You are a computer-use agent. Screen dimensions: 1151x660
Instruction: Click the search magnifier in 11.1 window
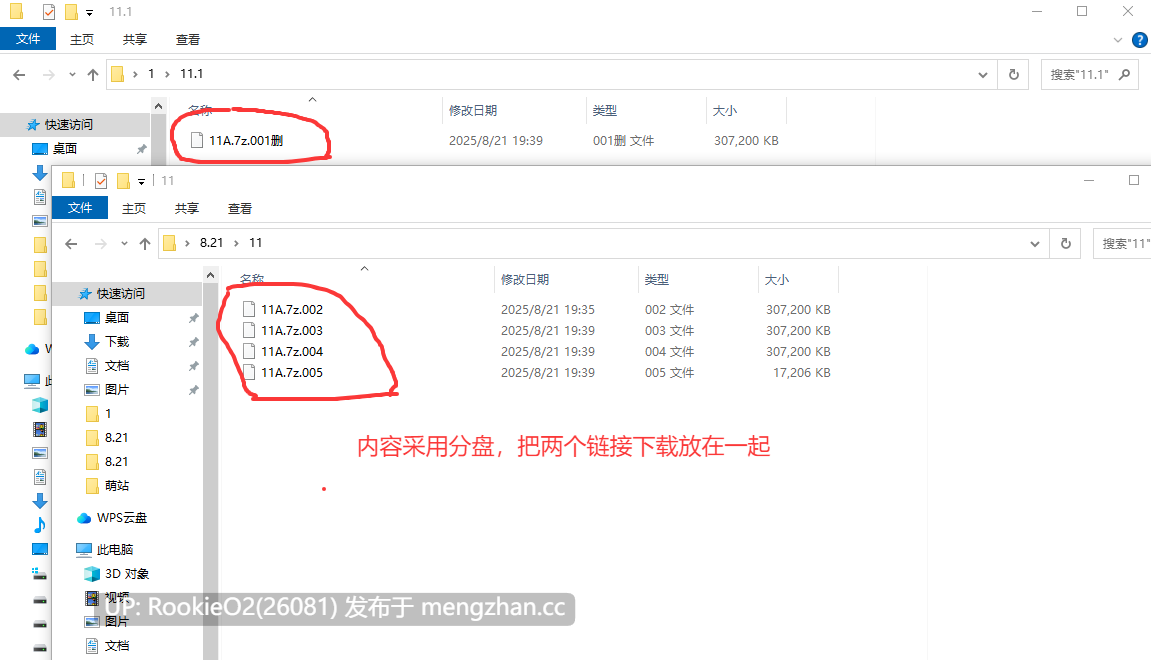coord(1124,74)
